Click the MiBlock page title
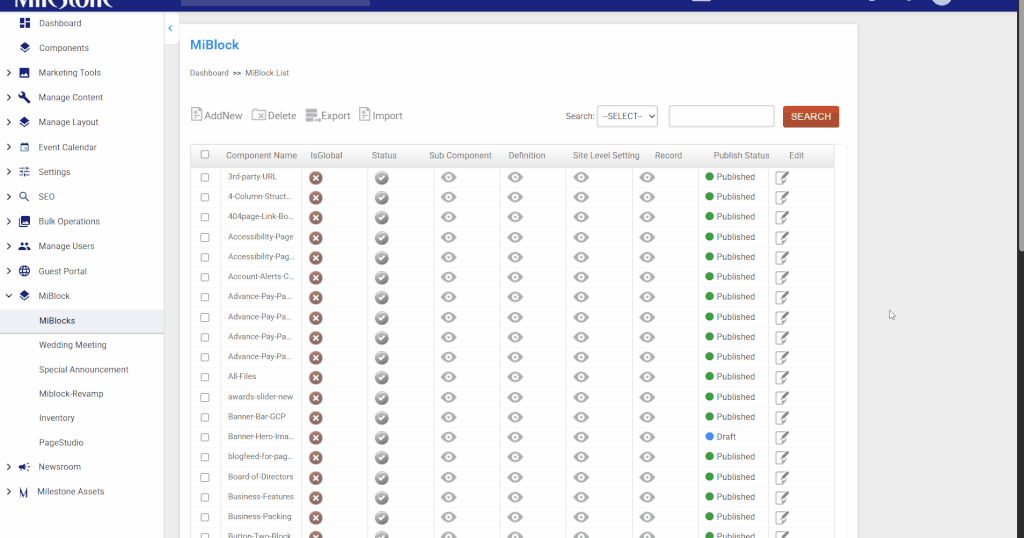1024x538 pixels. coord(214,45)
